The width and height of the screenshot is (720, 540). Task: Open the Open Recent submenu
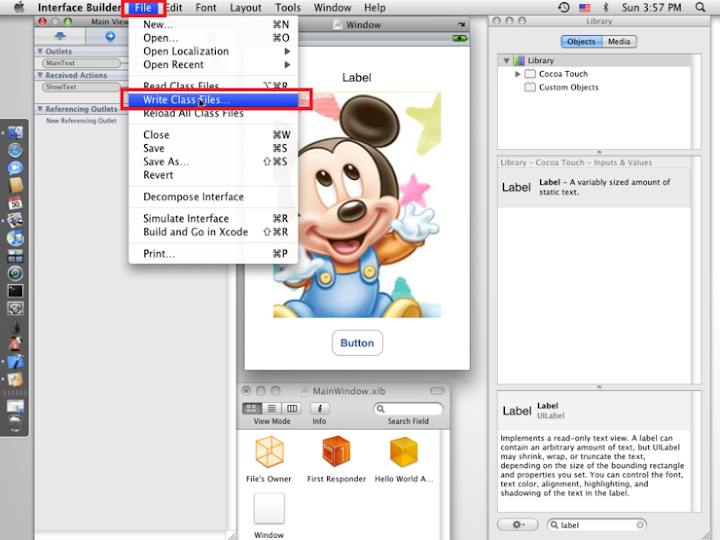214,65
